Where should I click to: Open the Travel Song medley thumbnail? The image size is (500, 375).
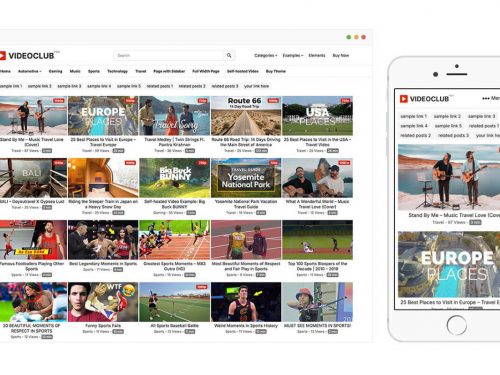(x=175, y=116)
